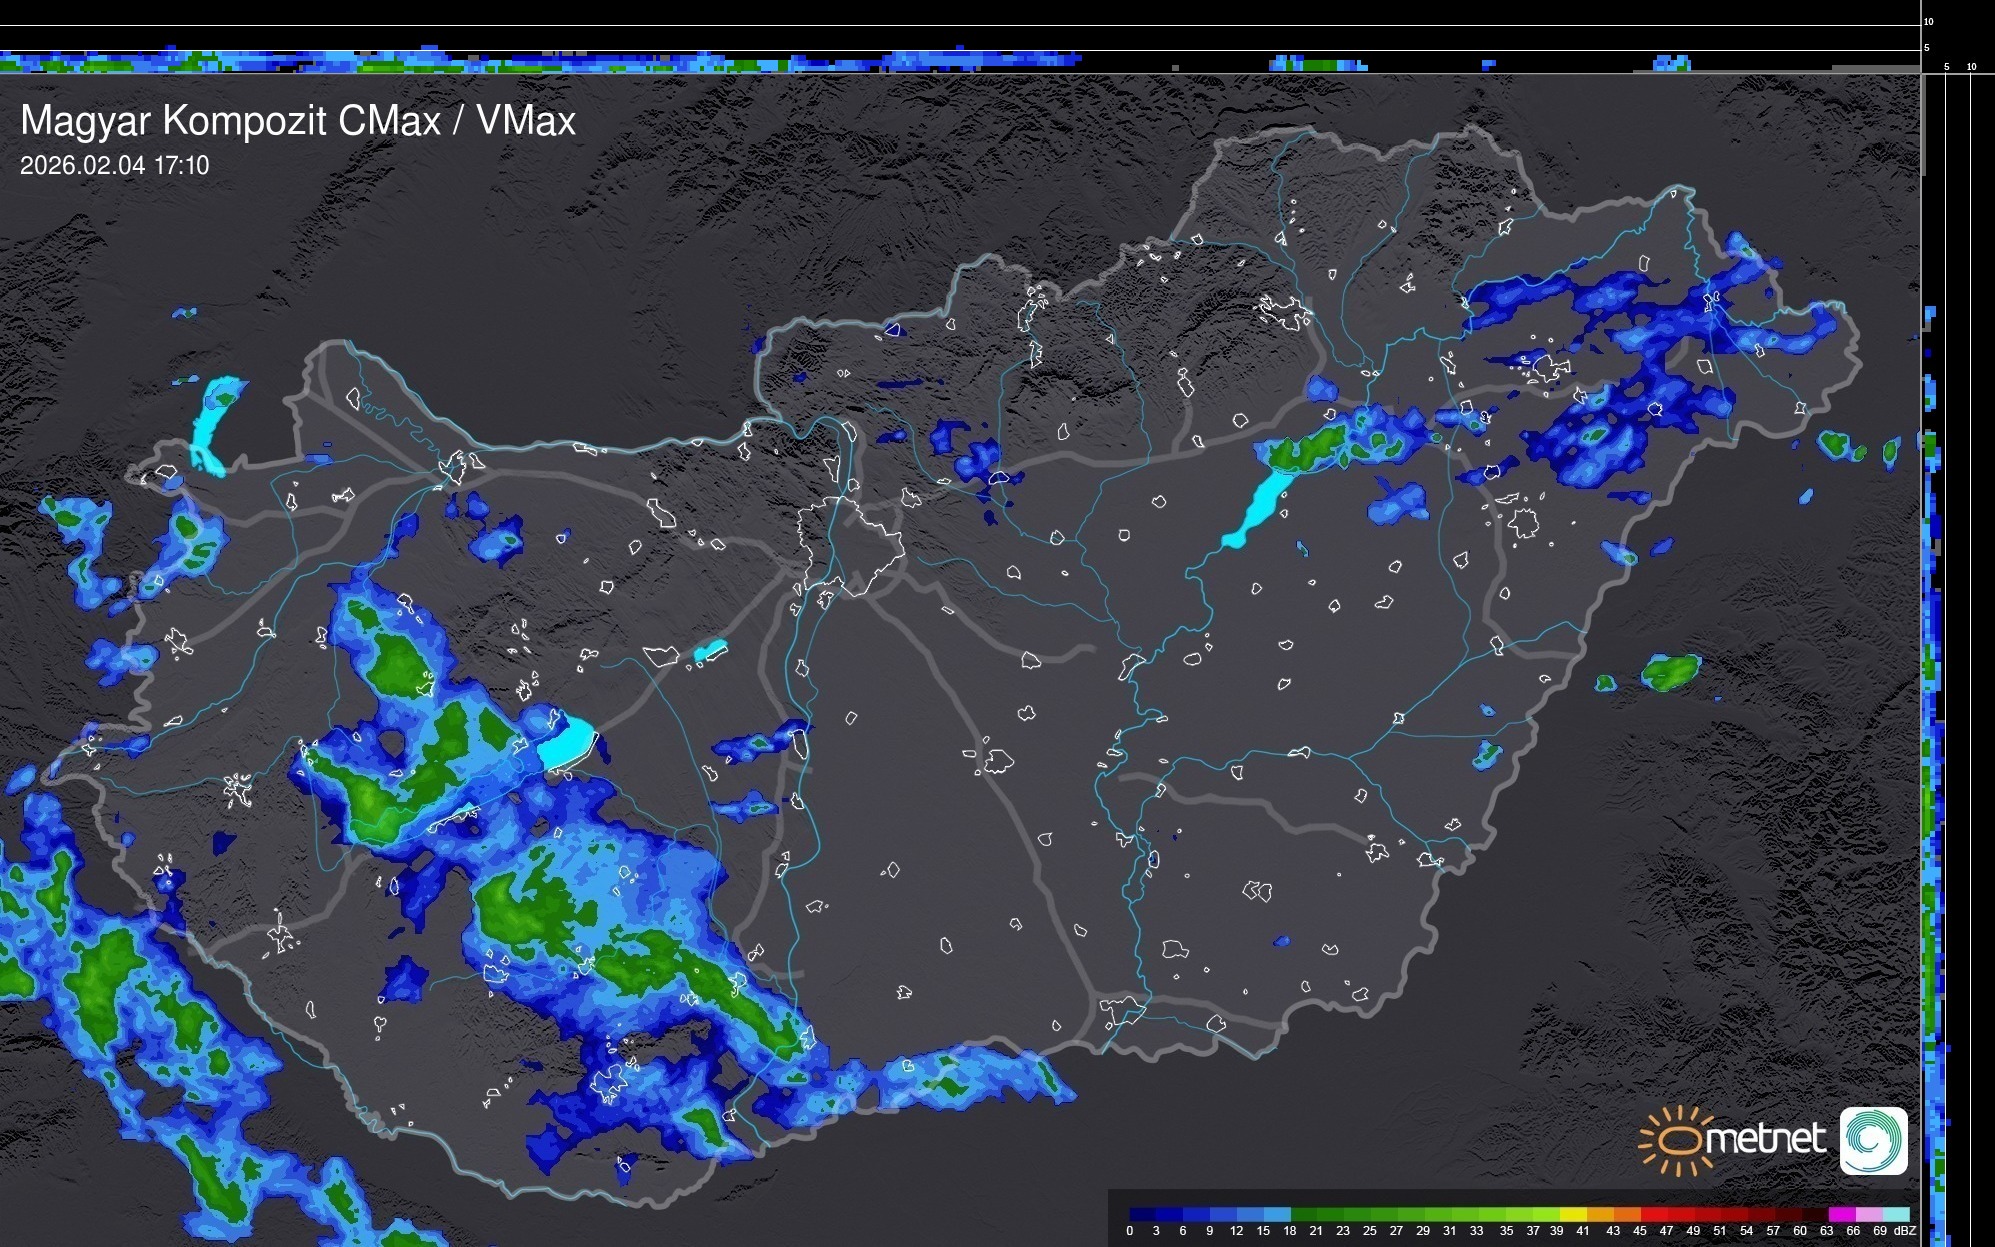Pick the pale cyan 69 dBZ swatch
Image resolution: width=1995 pixels, height=1247 pixels.
(1896, 1214)
